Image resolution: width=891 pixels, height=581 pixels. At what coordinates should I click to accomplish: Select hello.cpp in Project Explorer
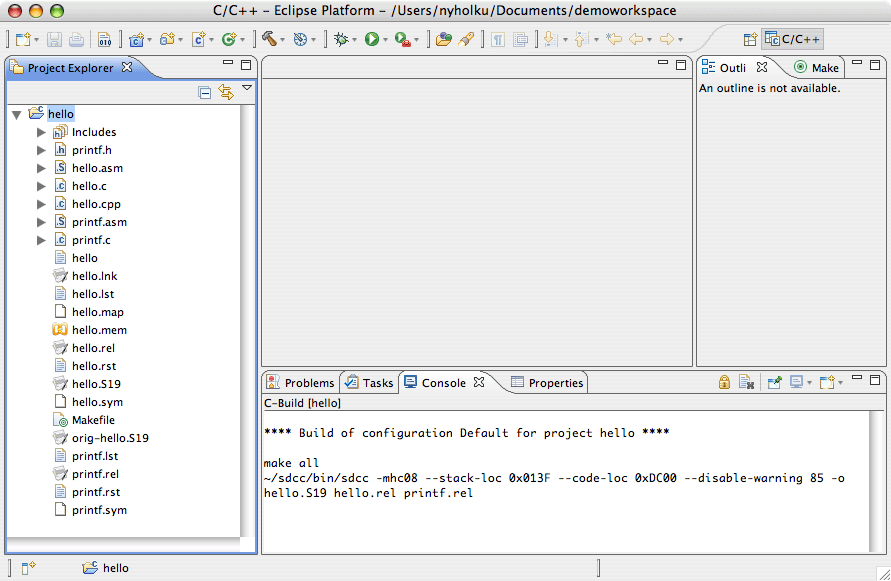(96, 204)
